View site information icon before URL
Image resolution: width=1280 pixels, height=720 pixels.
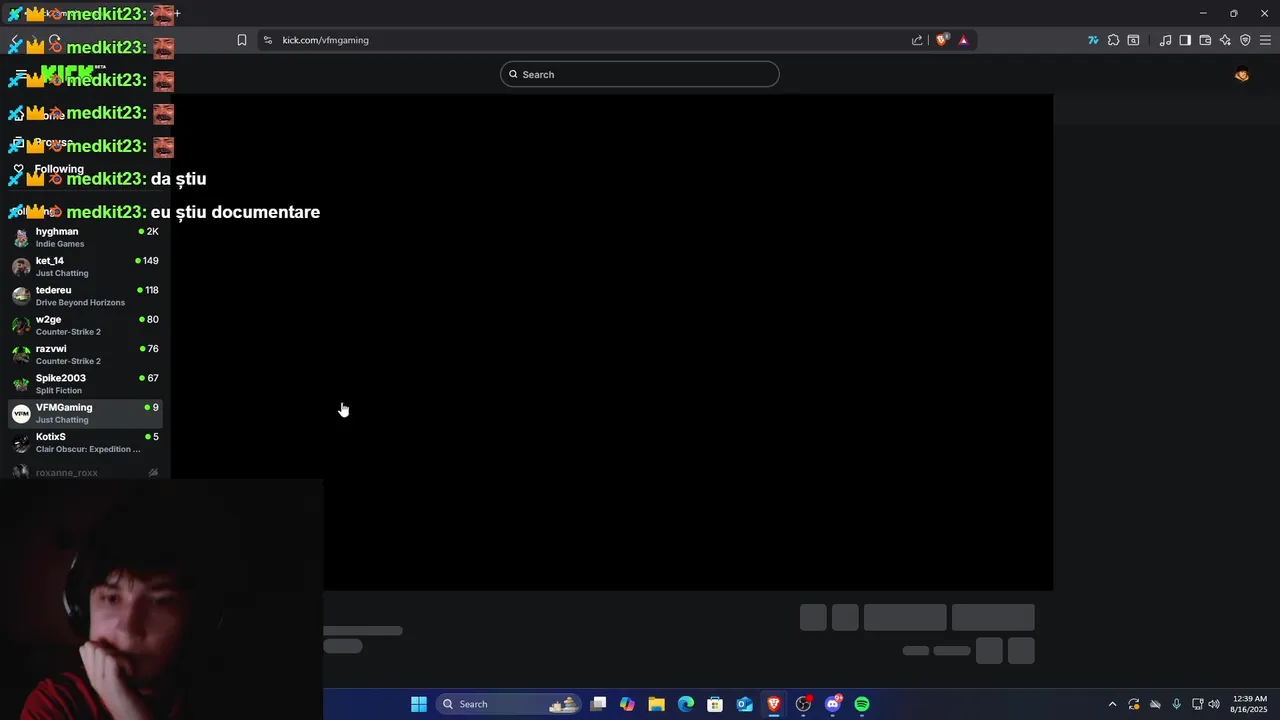267,40
